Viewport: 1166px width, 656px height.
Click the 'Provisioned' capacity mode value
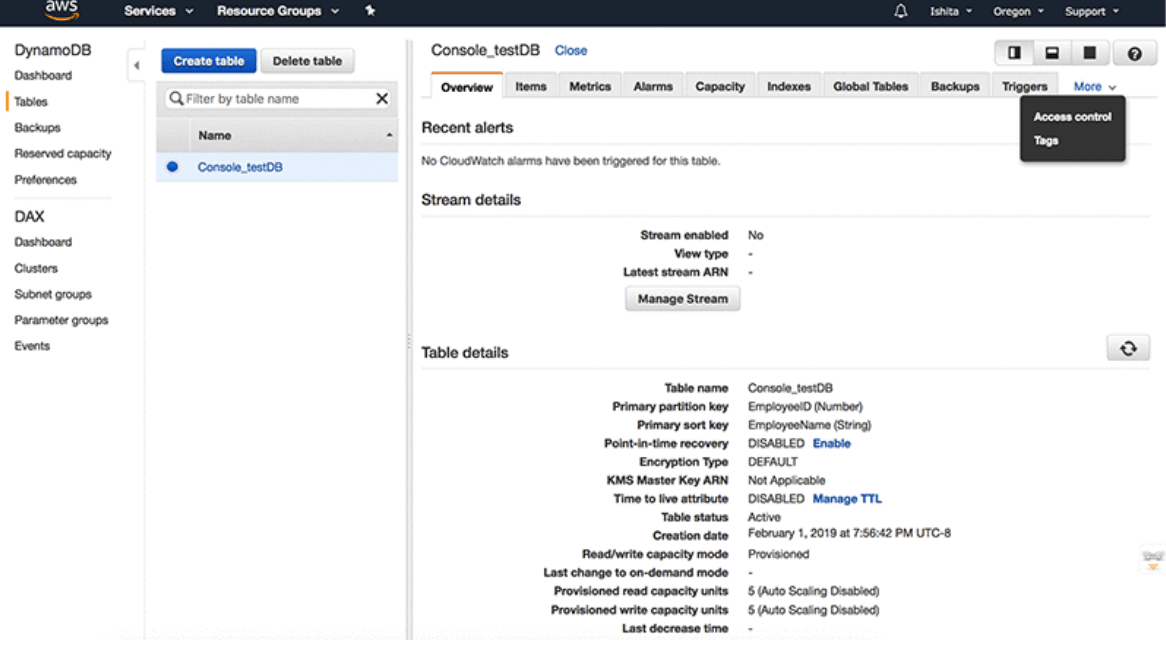(778, 554)
